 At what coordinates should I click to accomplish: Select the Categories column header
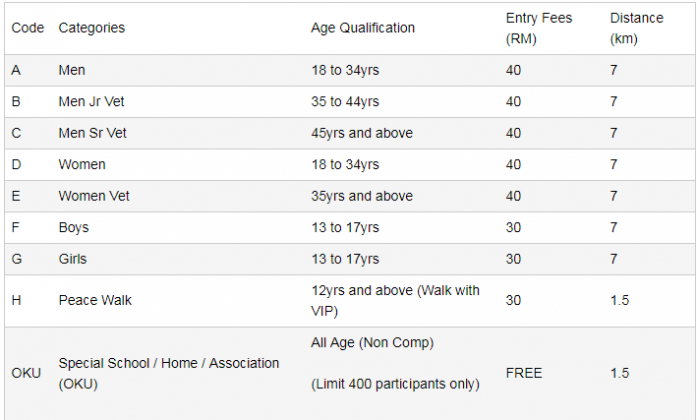[x=92, y=28]
